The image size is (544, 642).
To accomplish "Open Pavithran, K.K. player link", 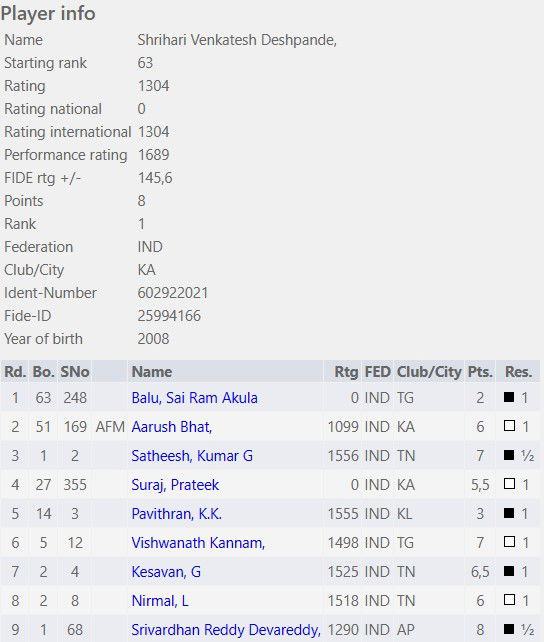I will pos(176,514).
